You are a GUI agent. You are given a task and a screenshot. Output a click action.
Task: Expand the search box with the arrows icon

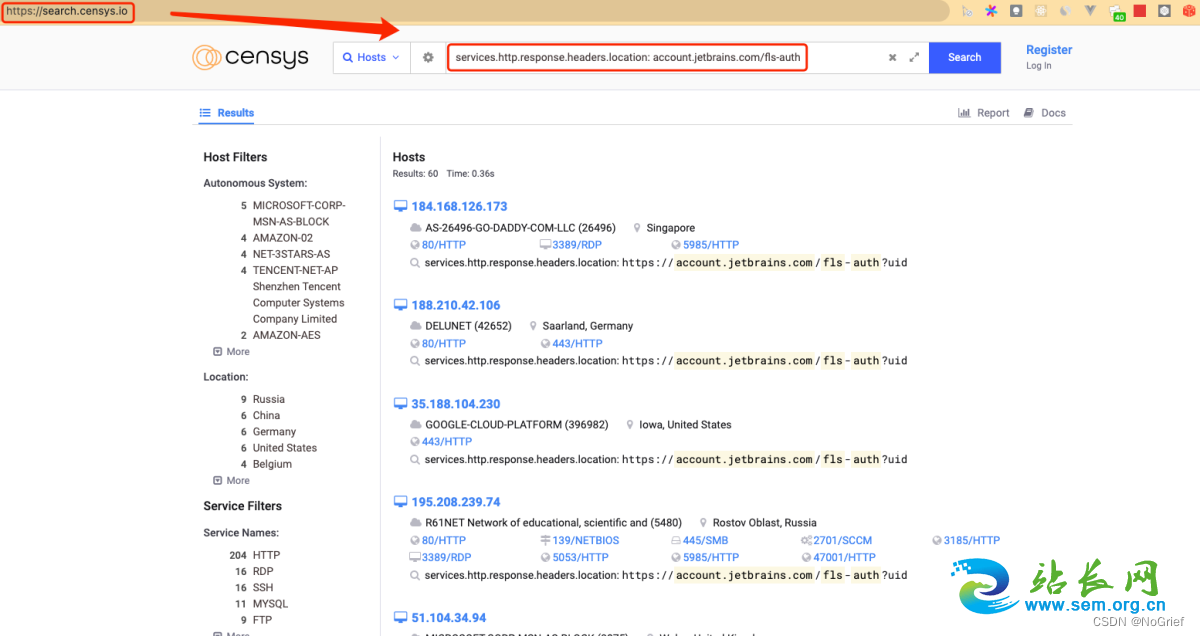[x=914, y=58]
